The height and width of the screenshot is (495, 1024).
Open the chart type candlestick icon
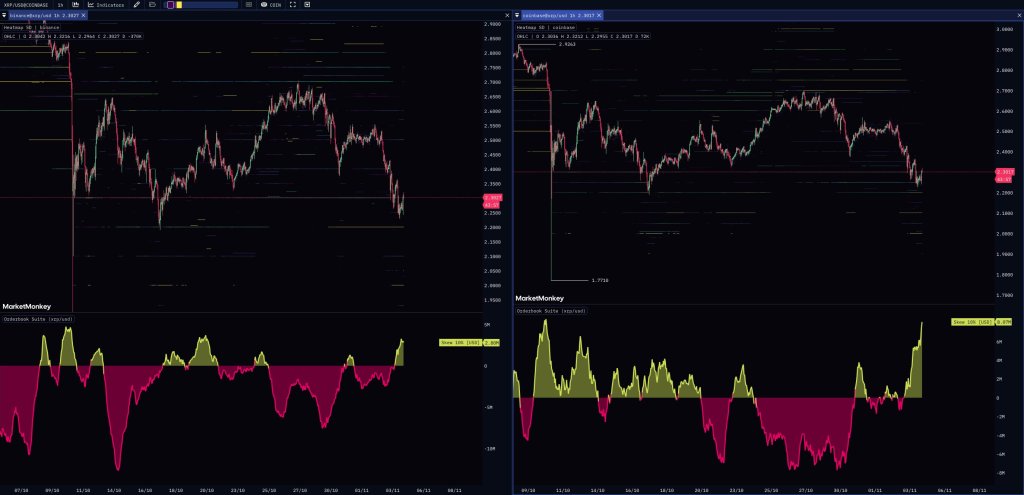(x=75, y=5)
